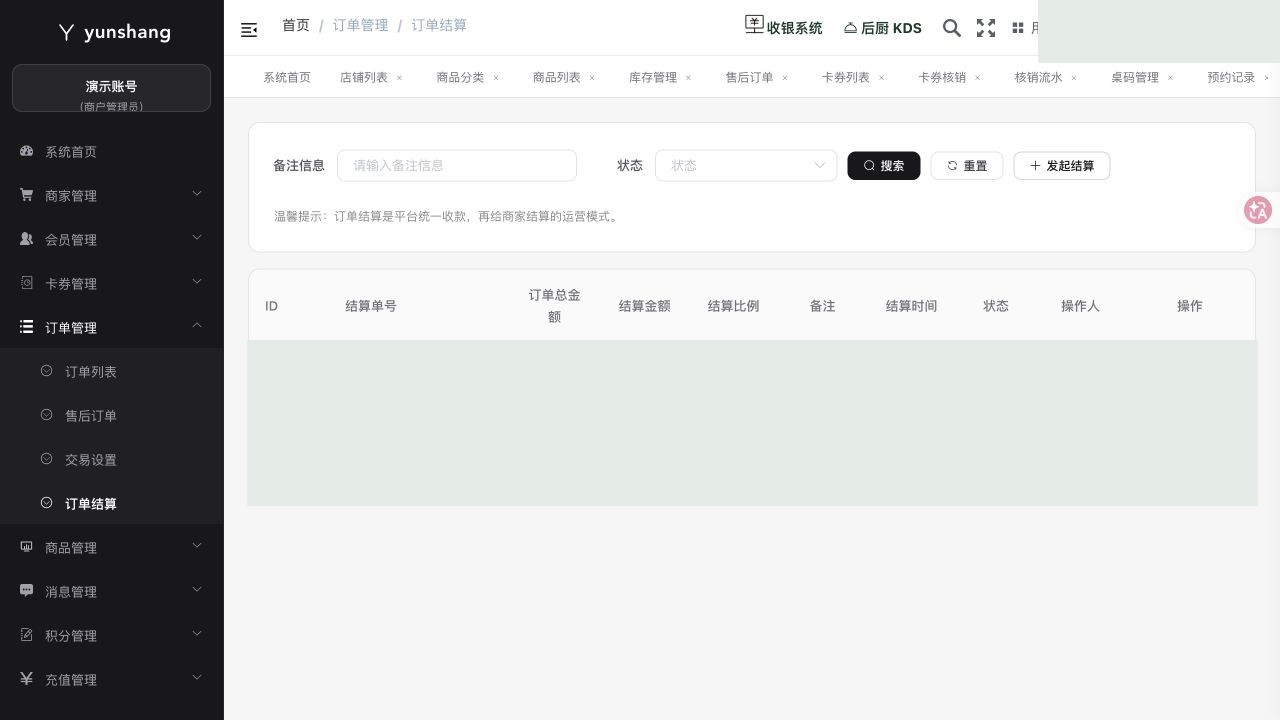
Task: Close the 卡券核销 tab
Action: click(x=977, y=77)
